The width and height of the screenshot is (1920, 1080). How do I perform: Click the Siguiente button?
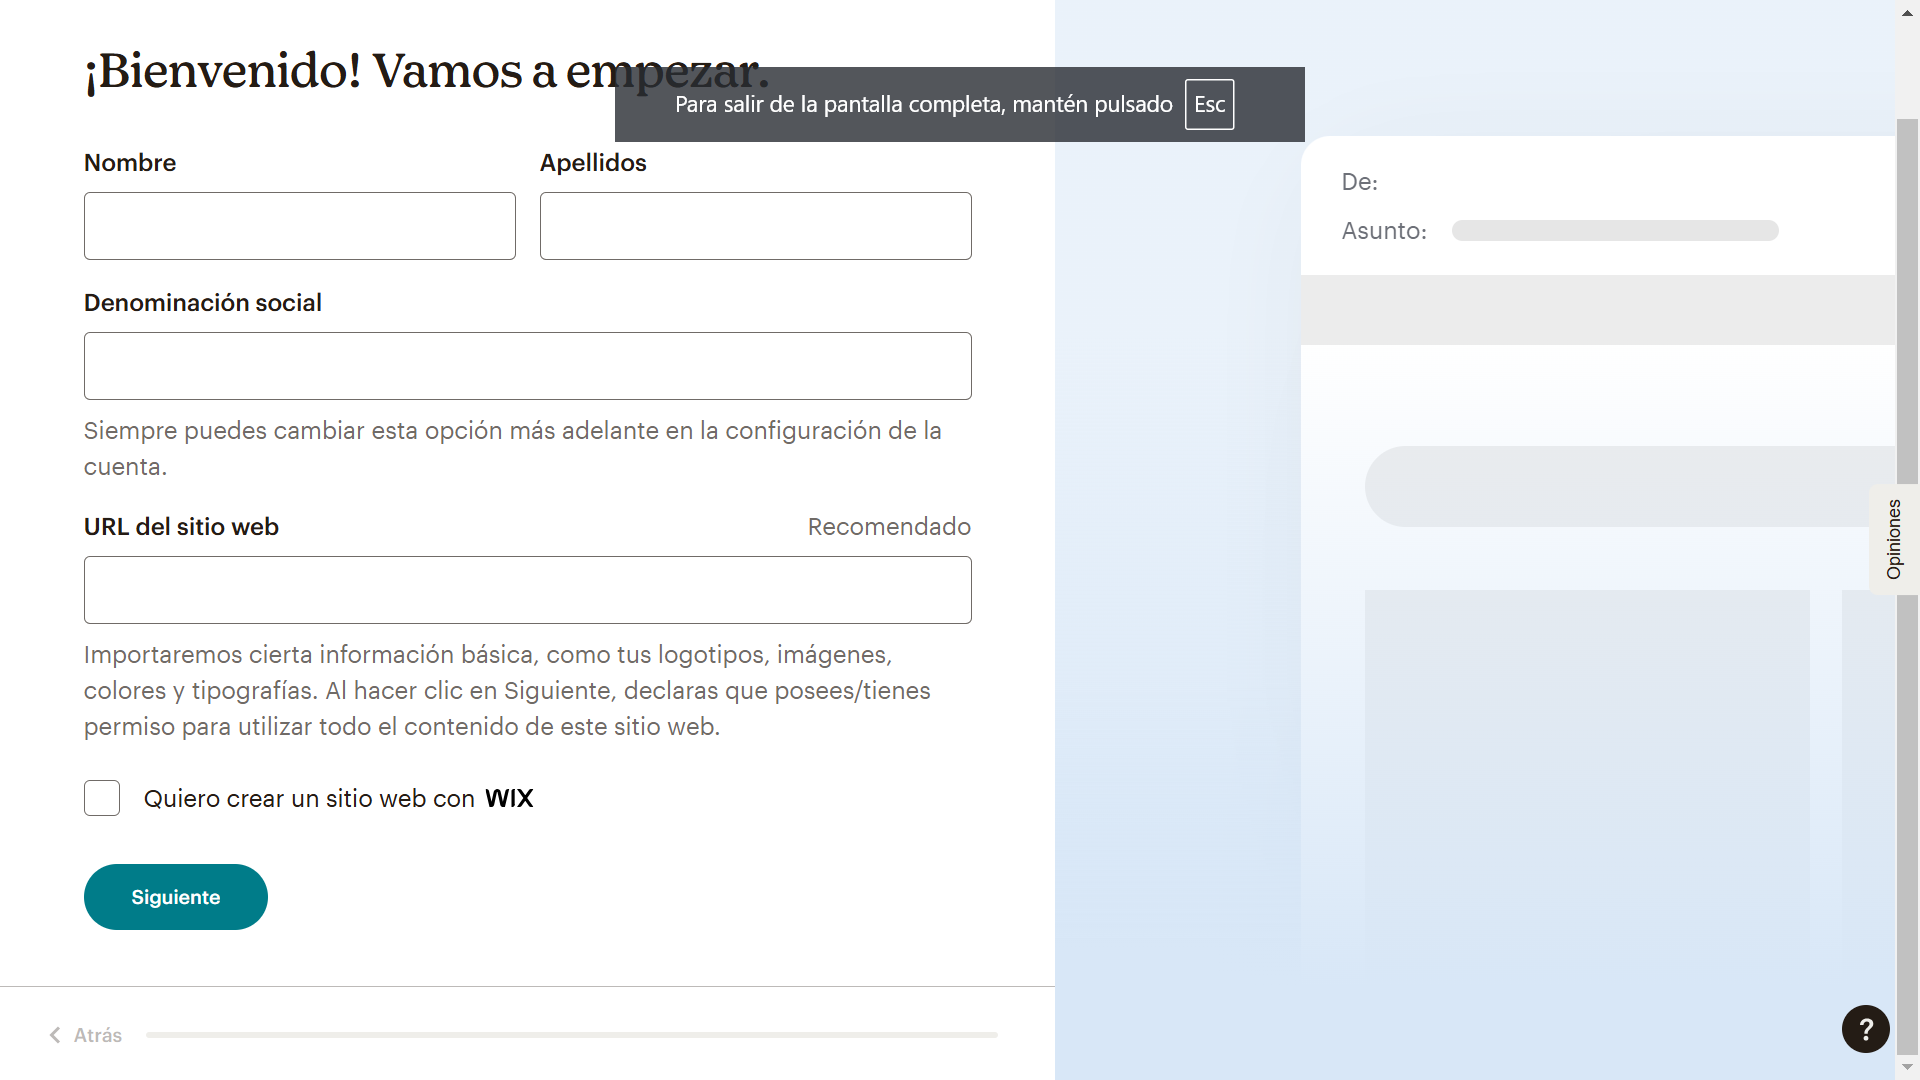pos(176,897)
